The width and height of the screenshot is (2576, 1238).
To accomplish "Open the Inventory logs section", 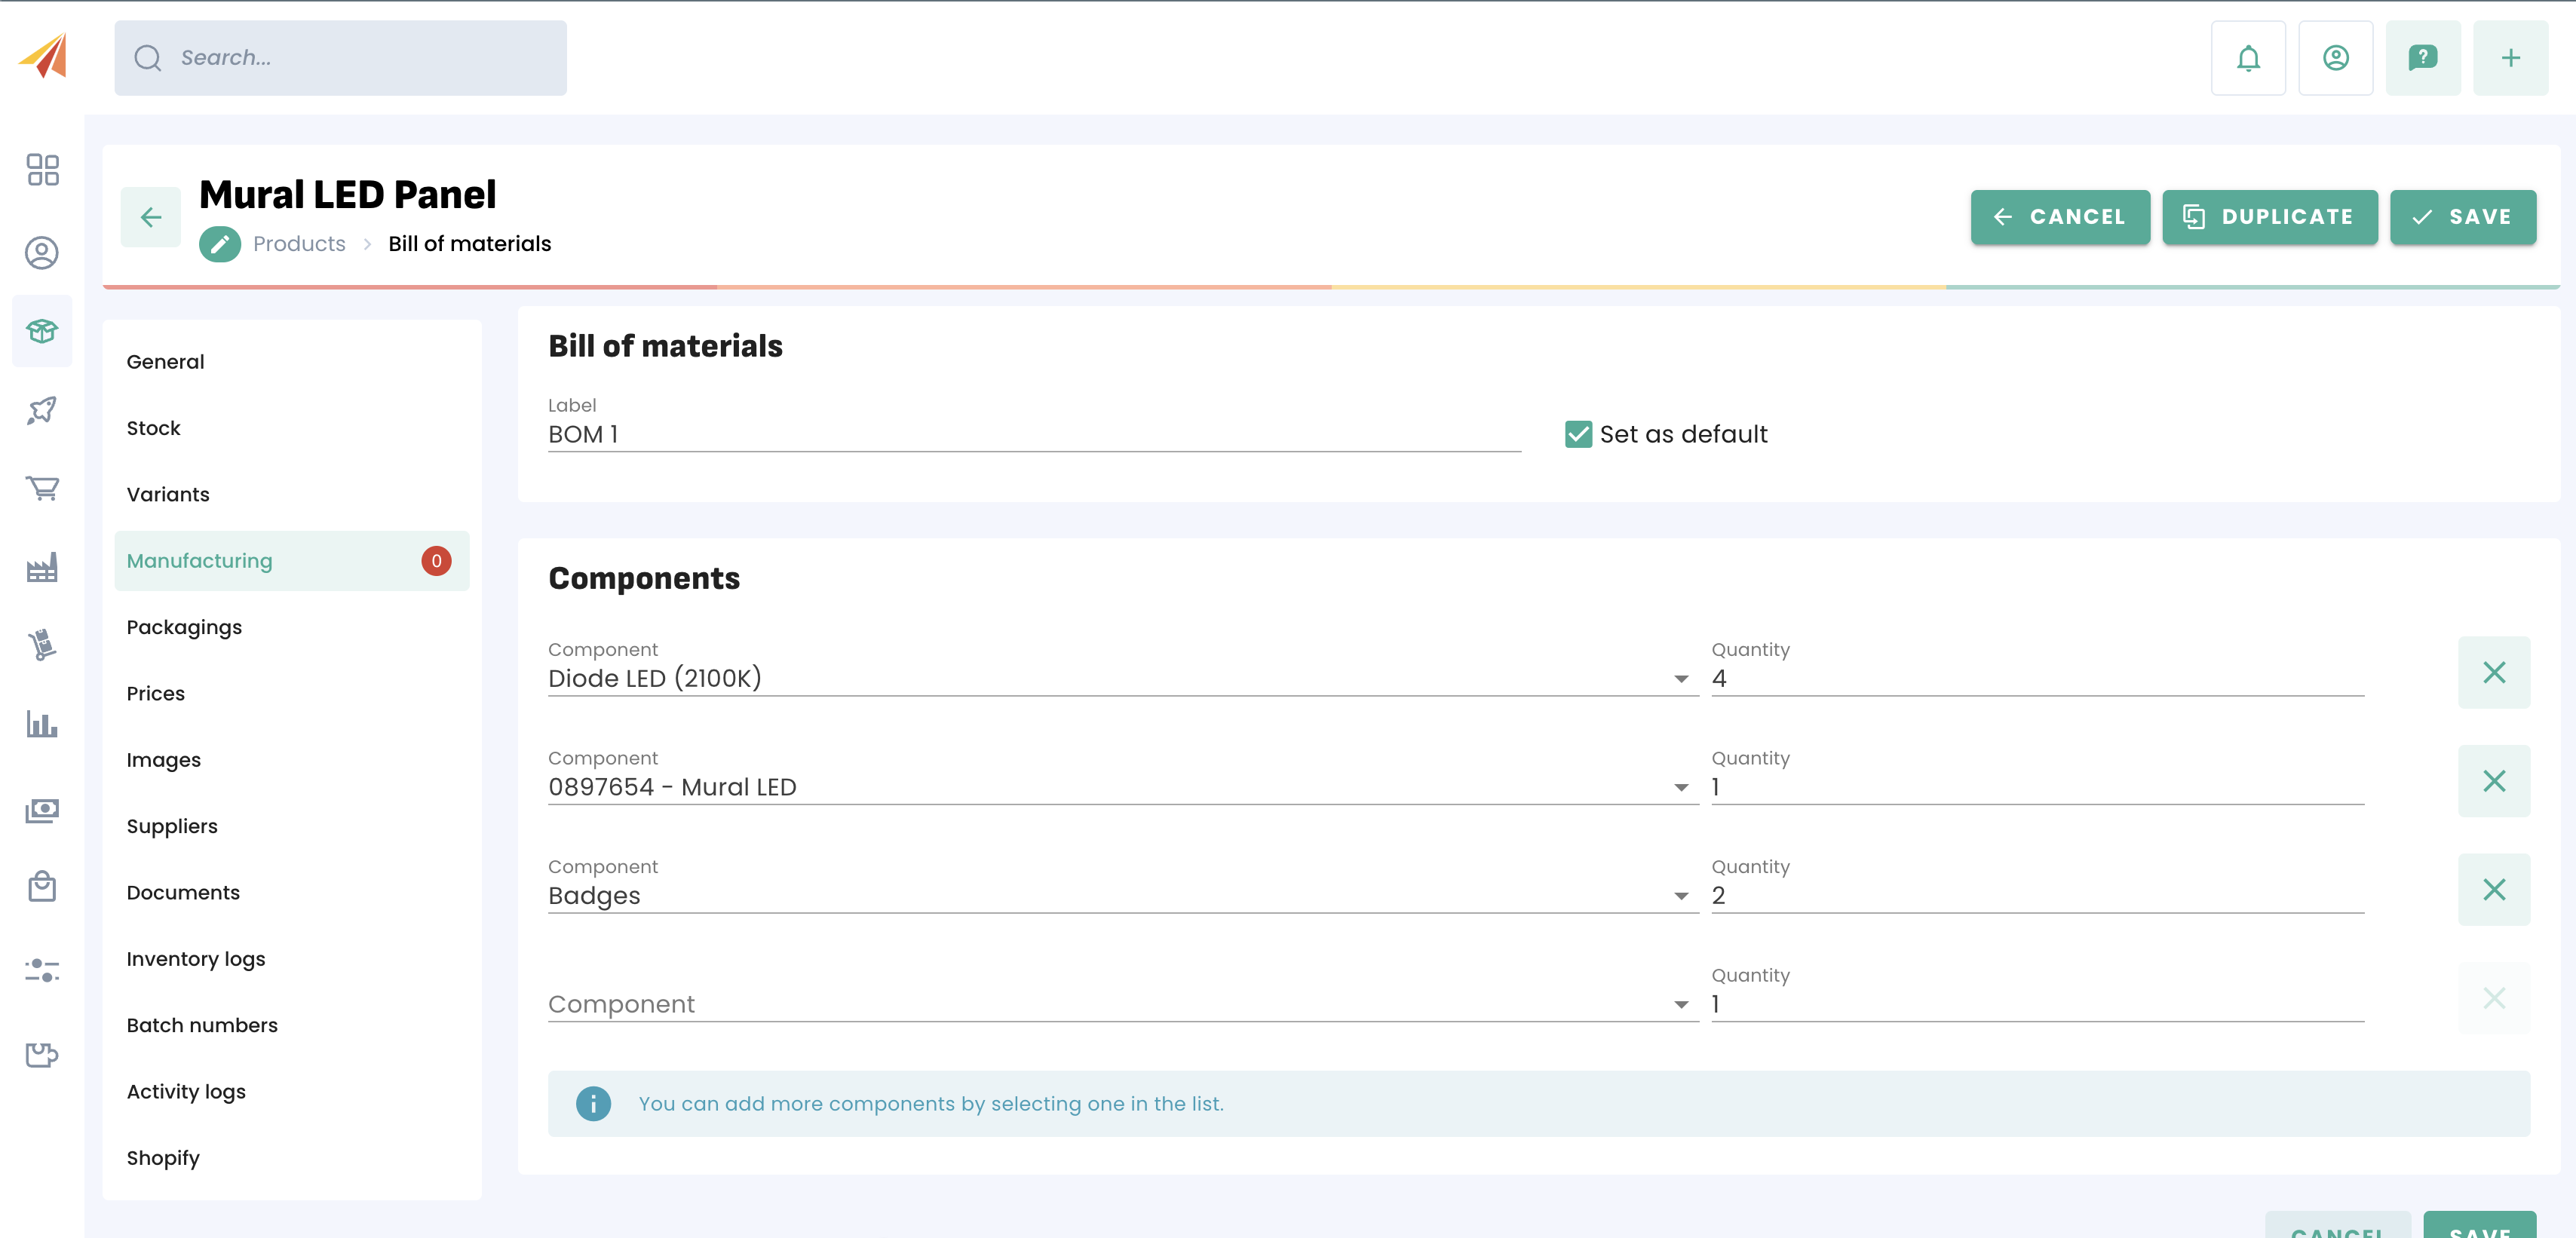I will pyautogui.click(x=196, y=959).
